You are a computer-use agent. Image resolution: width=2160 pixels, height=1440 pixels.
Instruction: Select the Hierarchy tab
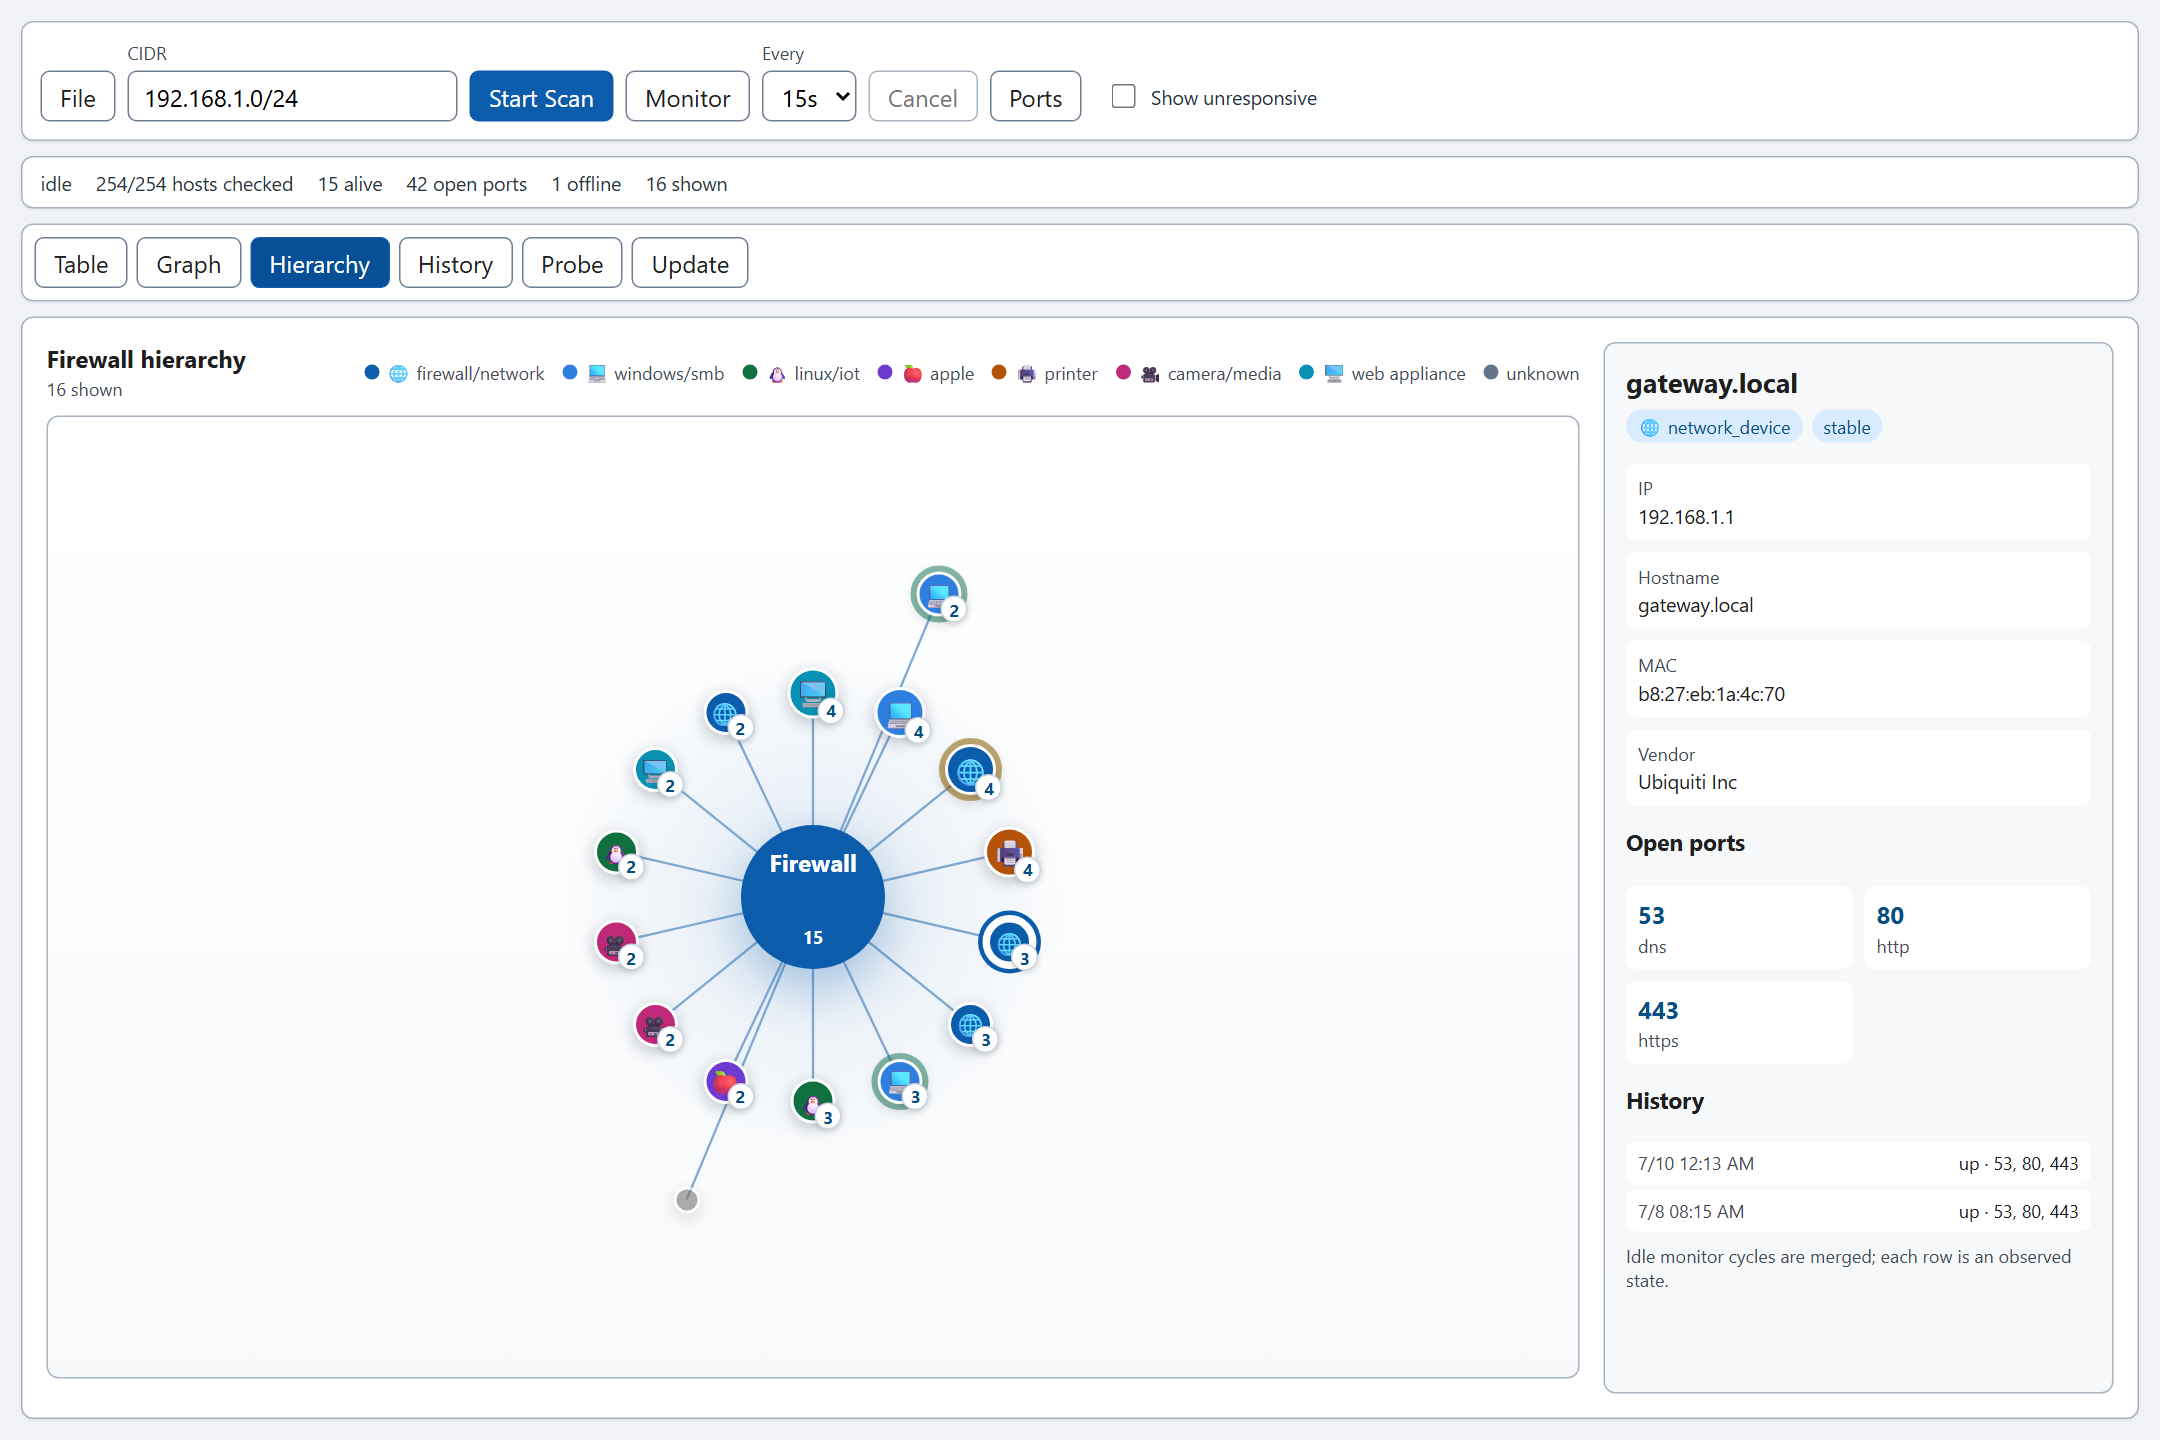[319, 263]
